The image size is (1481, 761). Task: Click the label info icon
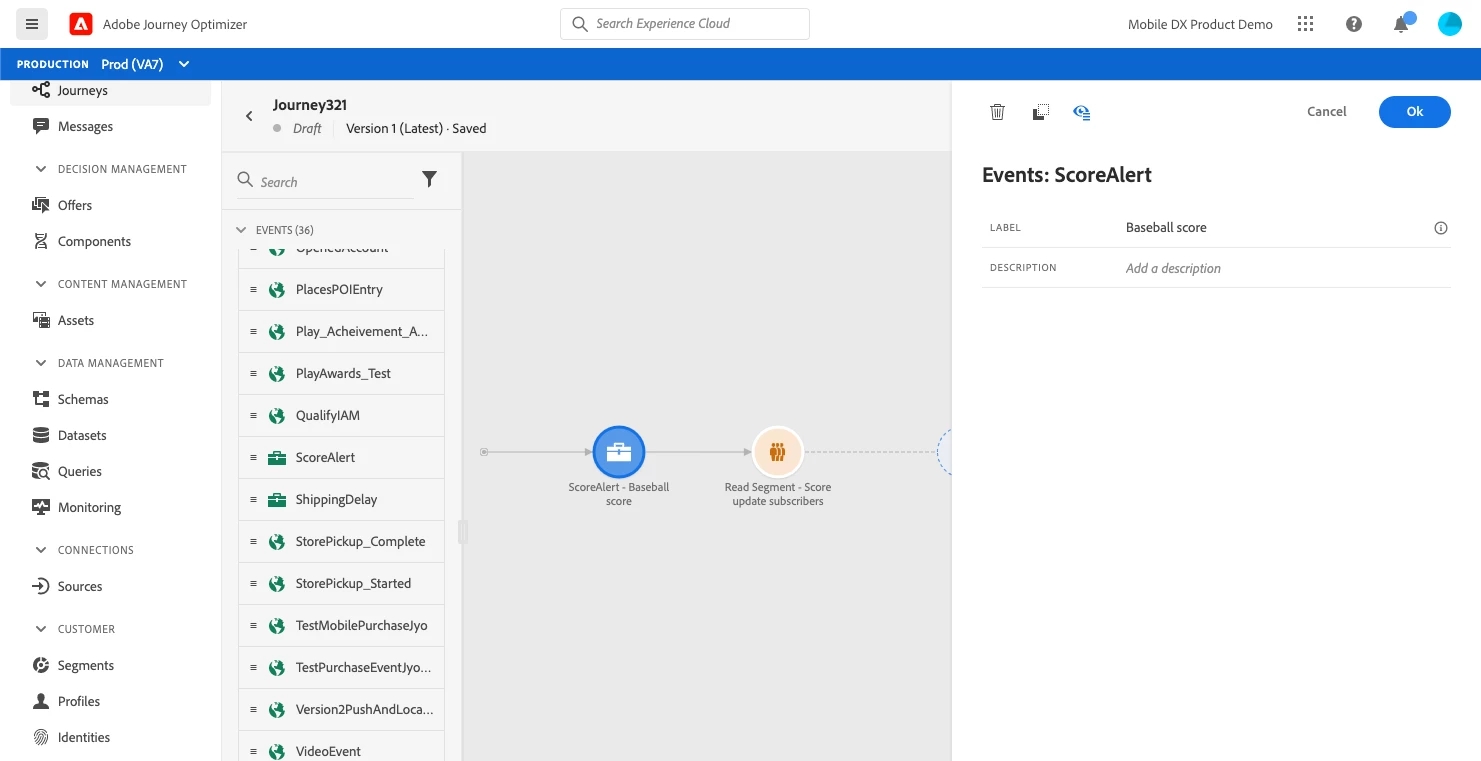coord(1441,228)
